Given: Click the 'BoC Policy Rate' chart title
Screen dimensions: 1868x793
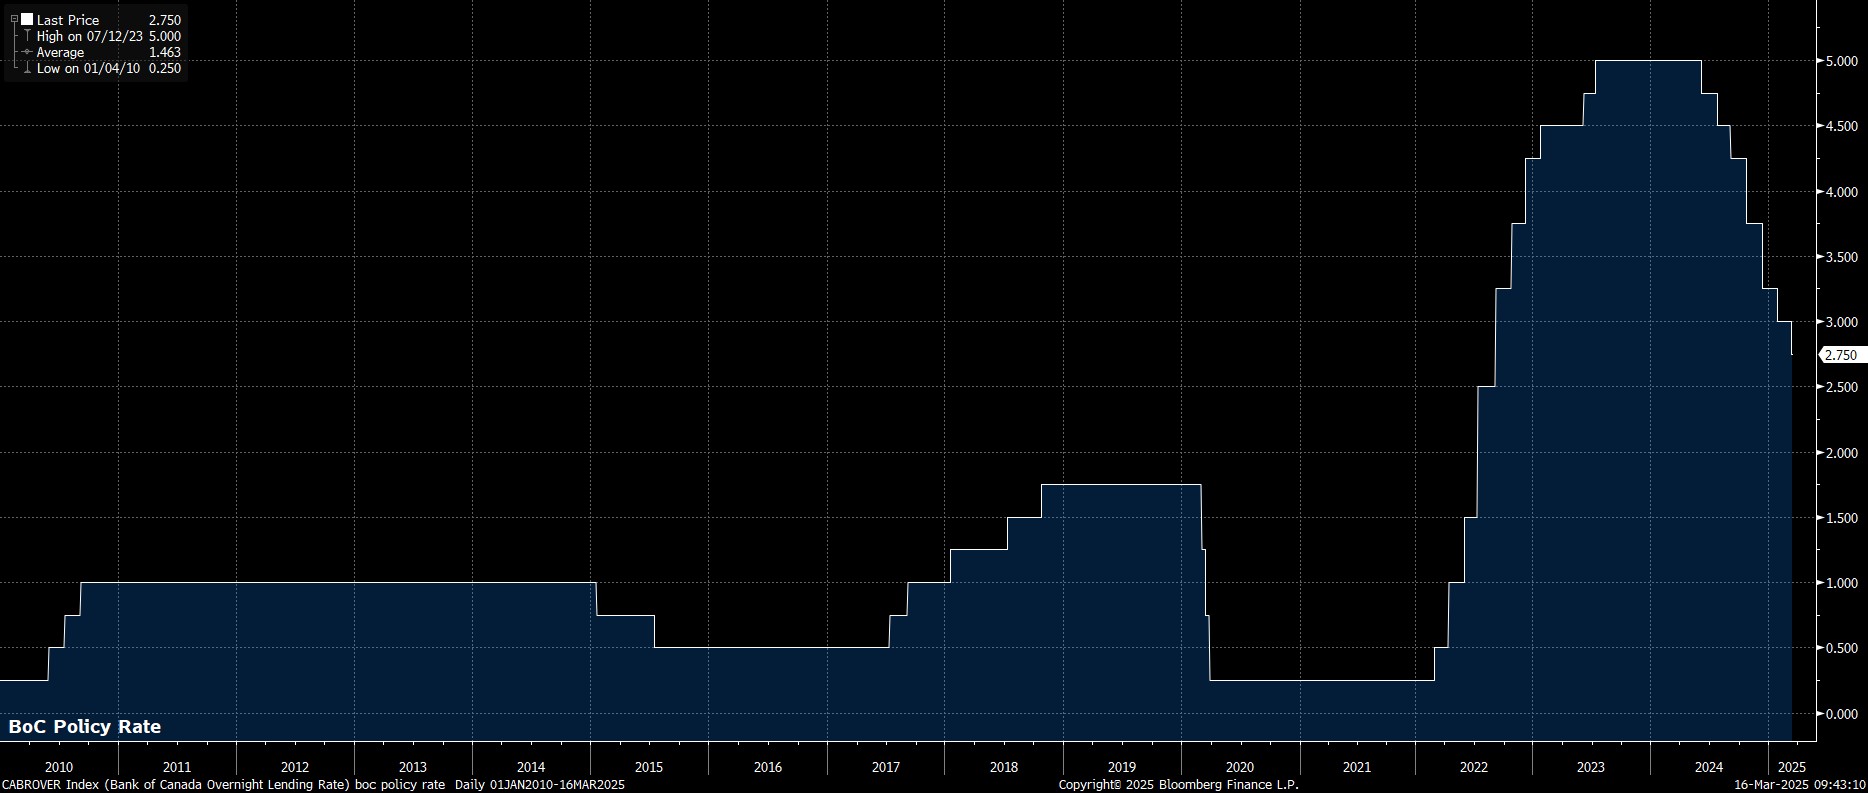Looking at the screenshot, I should click(x=85, y=727).
